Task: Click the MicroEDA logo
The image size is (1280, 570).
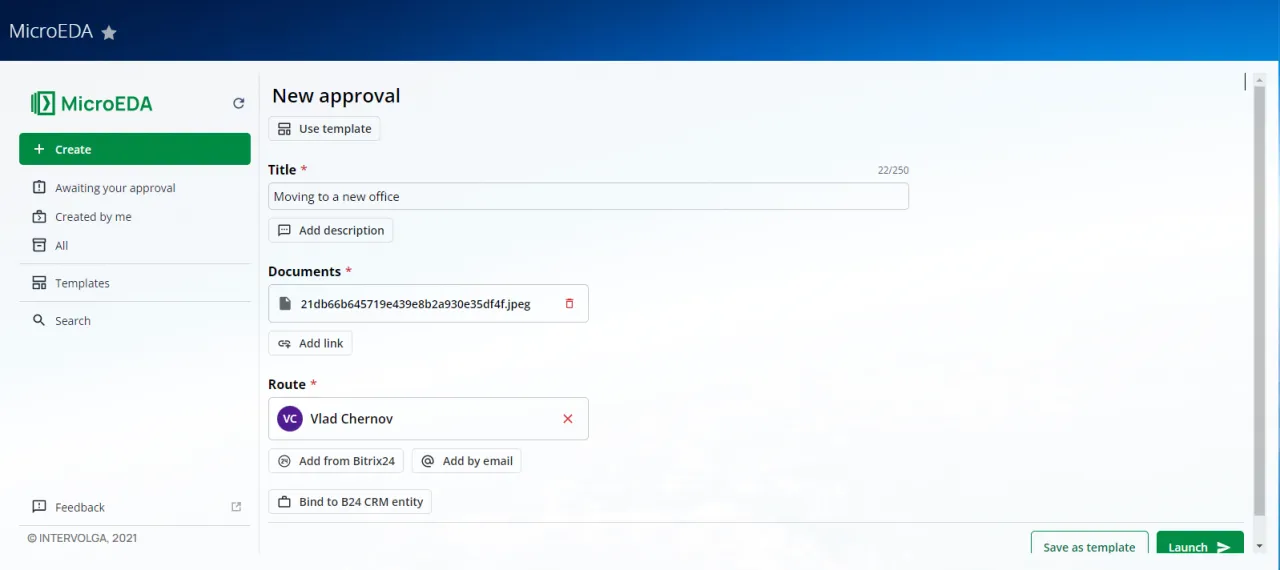Action: 92,103
